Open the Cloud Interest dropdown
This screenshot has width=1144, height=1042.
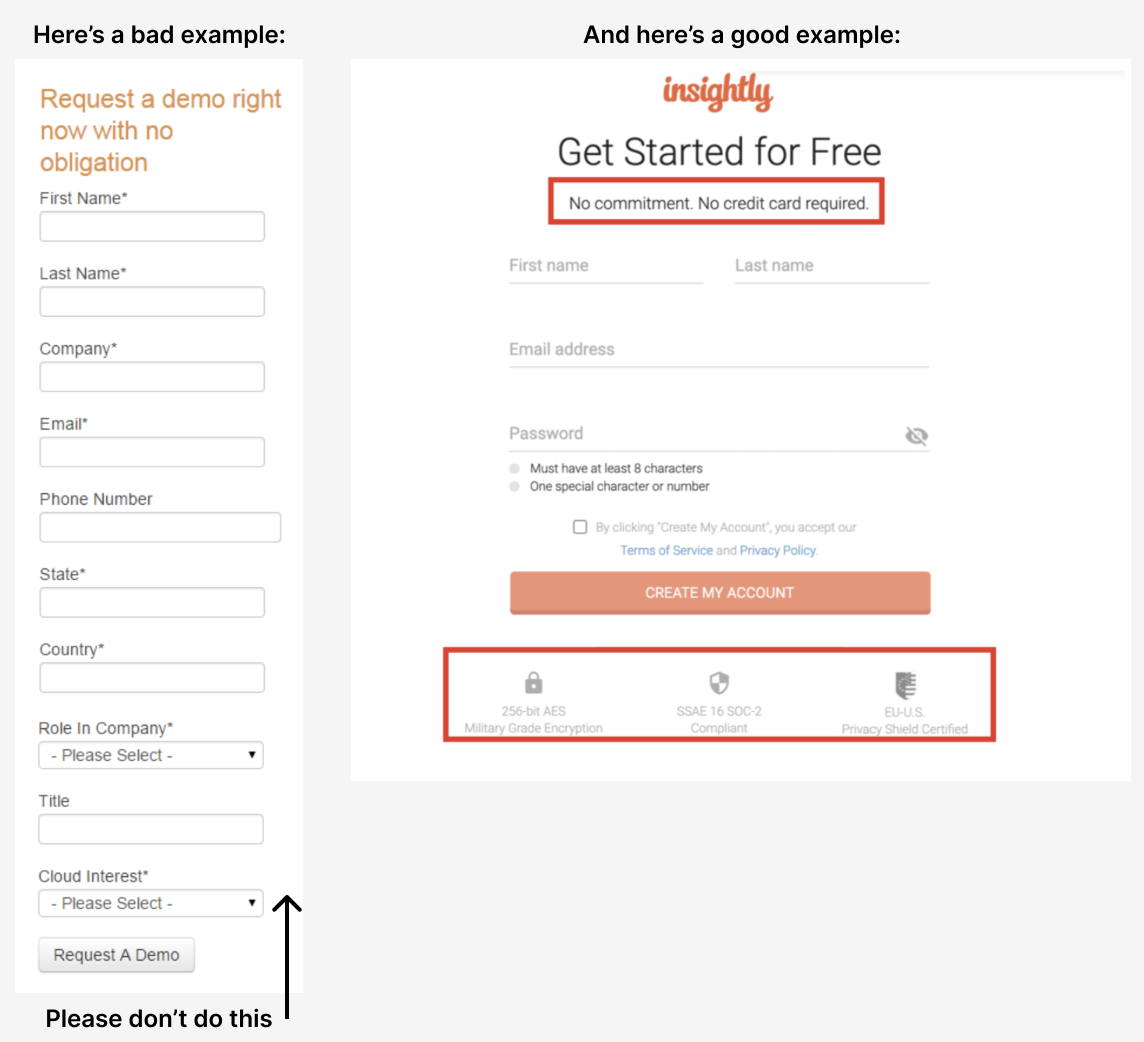tap(151, 903)
